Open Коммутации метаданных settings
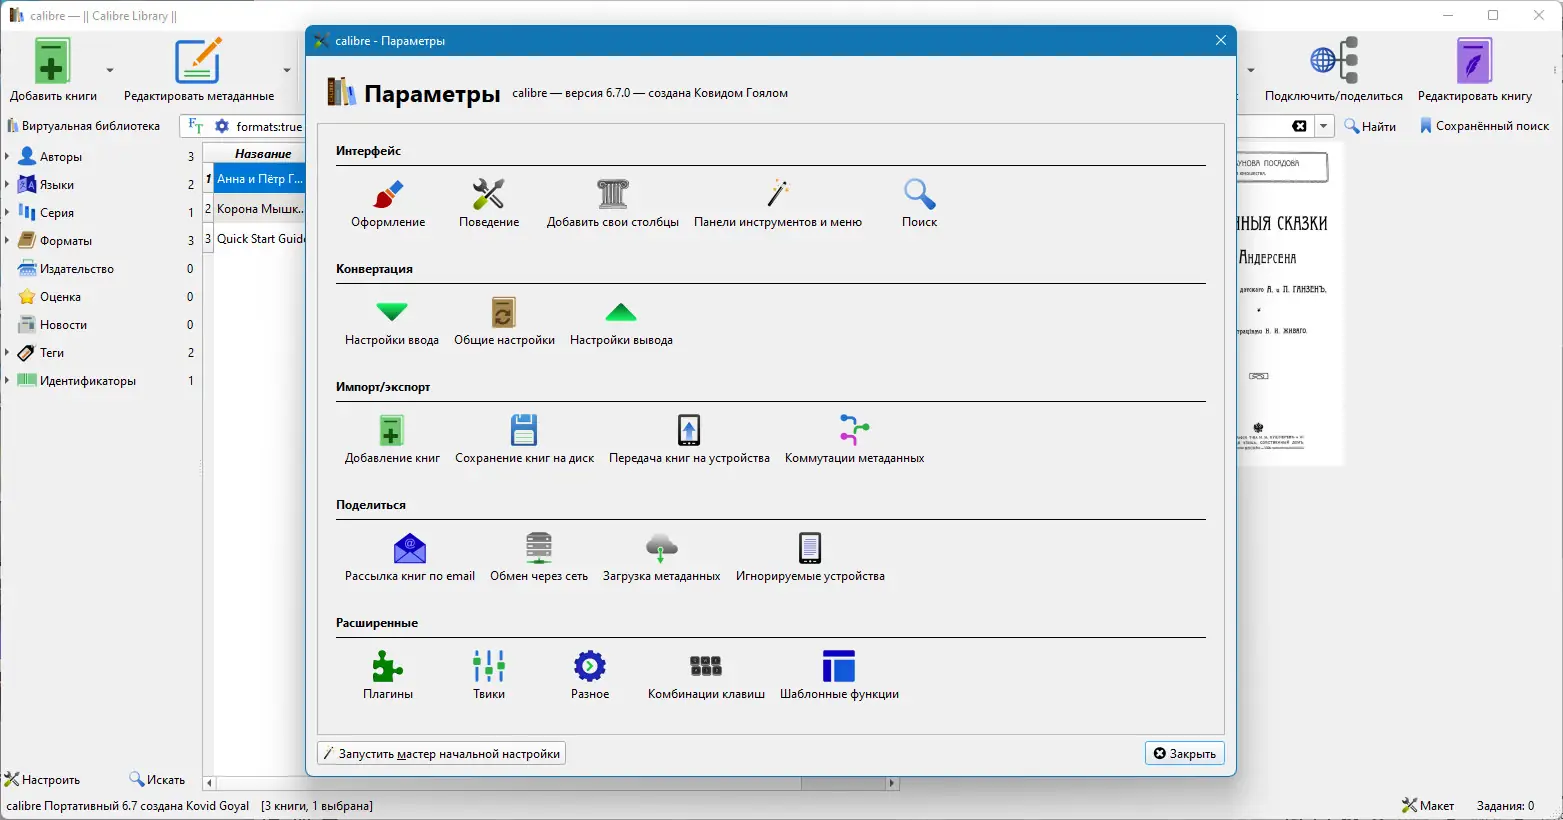The width and height of the screenshot is (1563, 820). coord(854,439)
